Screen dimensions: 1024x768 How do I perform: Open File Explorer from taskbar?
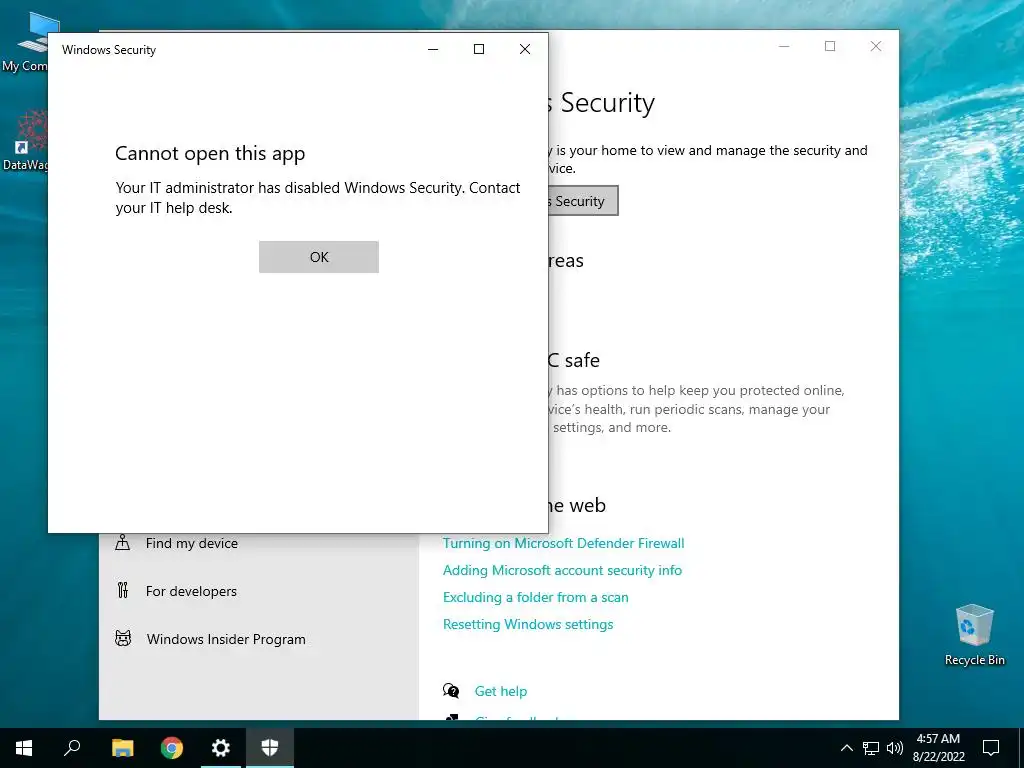click(x=123, y=748)
